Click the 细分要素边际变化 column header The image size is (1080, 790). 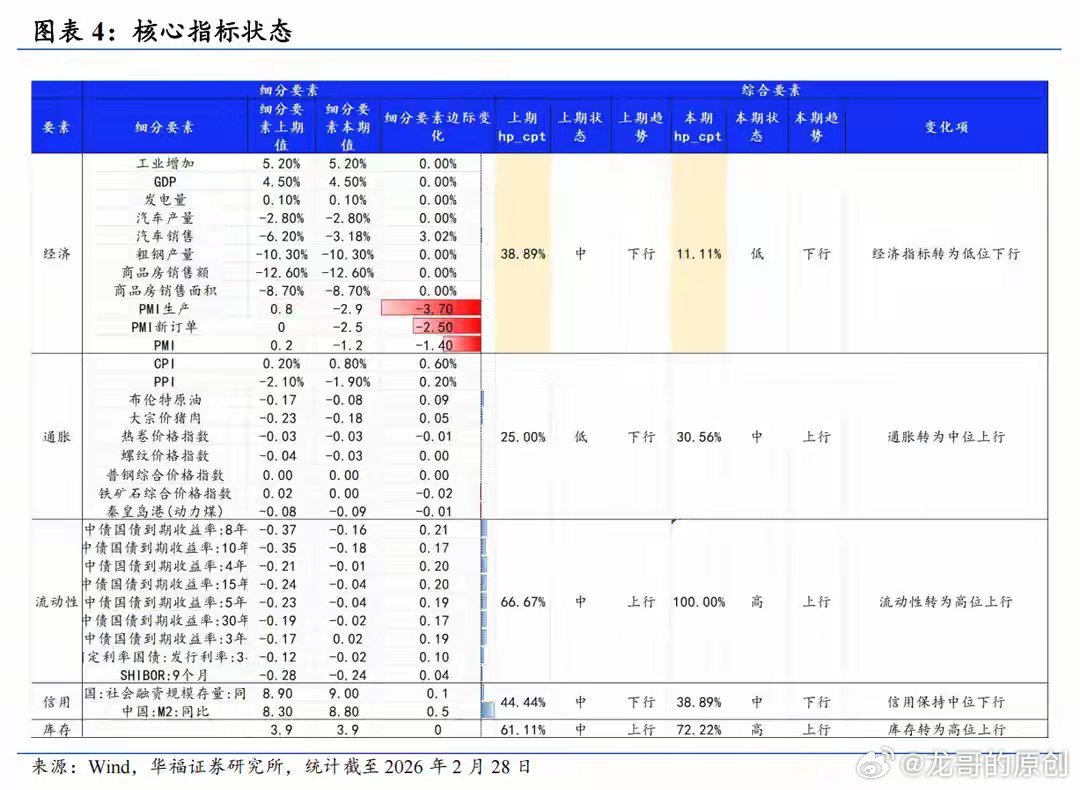click(x=437, y=127)
